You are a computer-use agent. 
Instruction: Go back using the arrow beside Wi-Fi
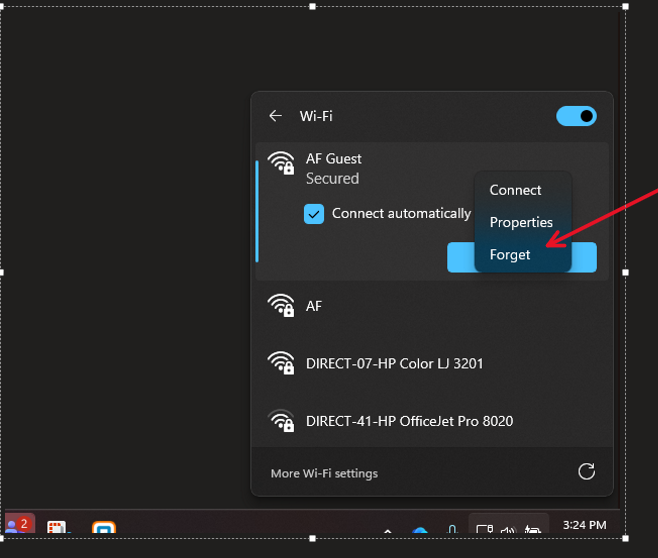click(275, 116)
